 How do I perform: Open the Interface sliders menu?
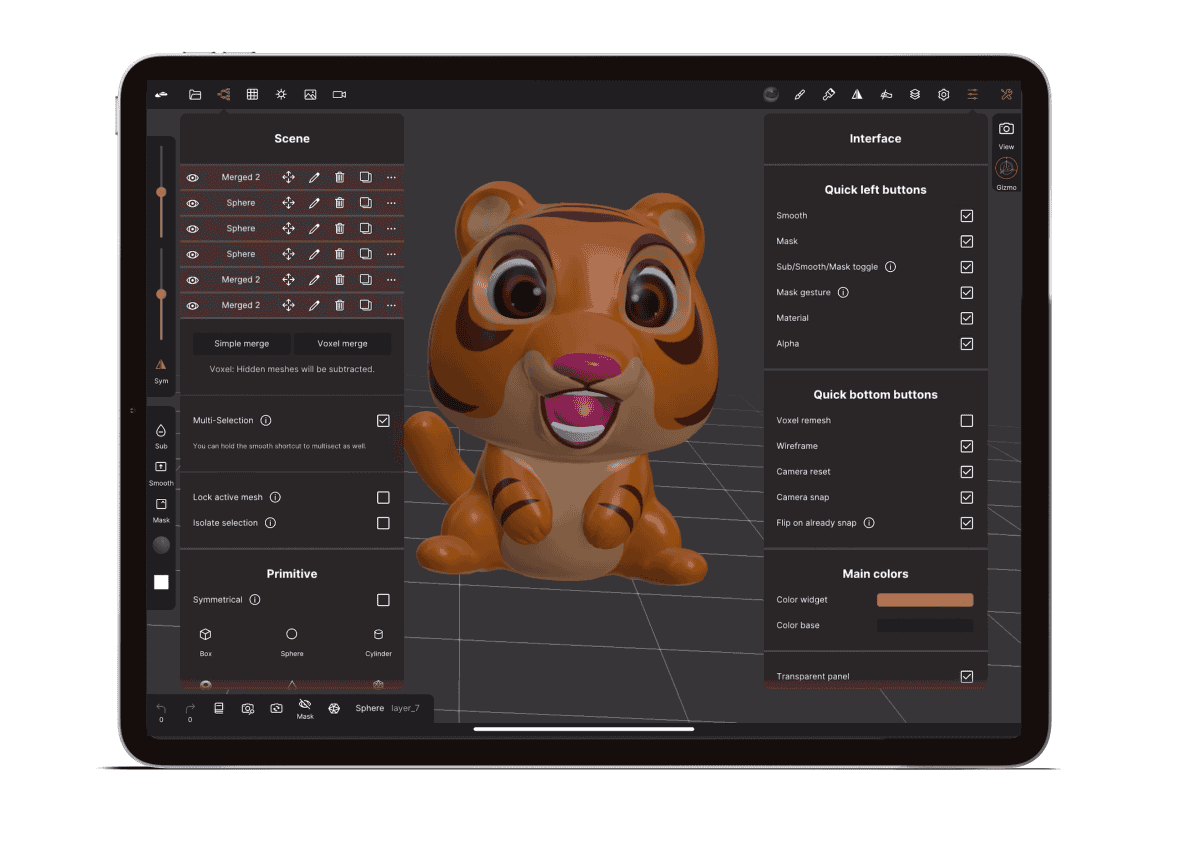[972, 95]
